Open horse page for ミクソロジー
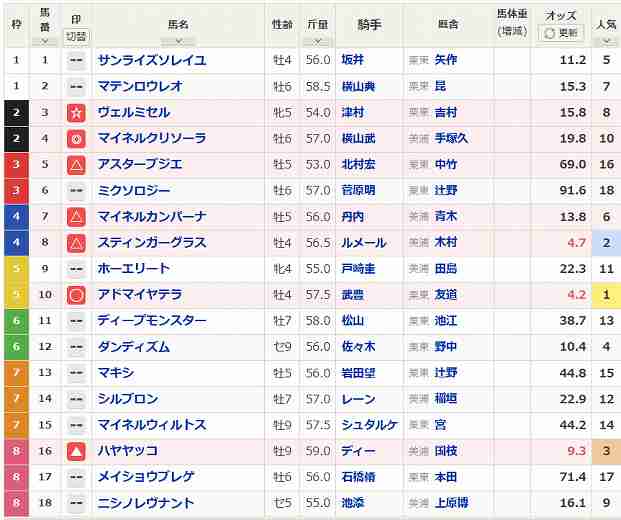Image resolution: width=621 pixels, height=520 pixels. [x=134, y=190]
